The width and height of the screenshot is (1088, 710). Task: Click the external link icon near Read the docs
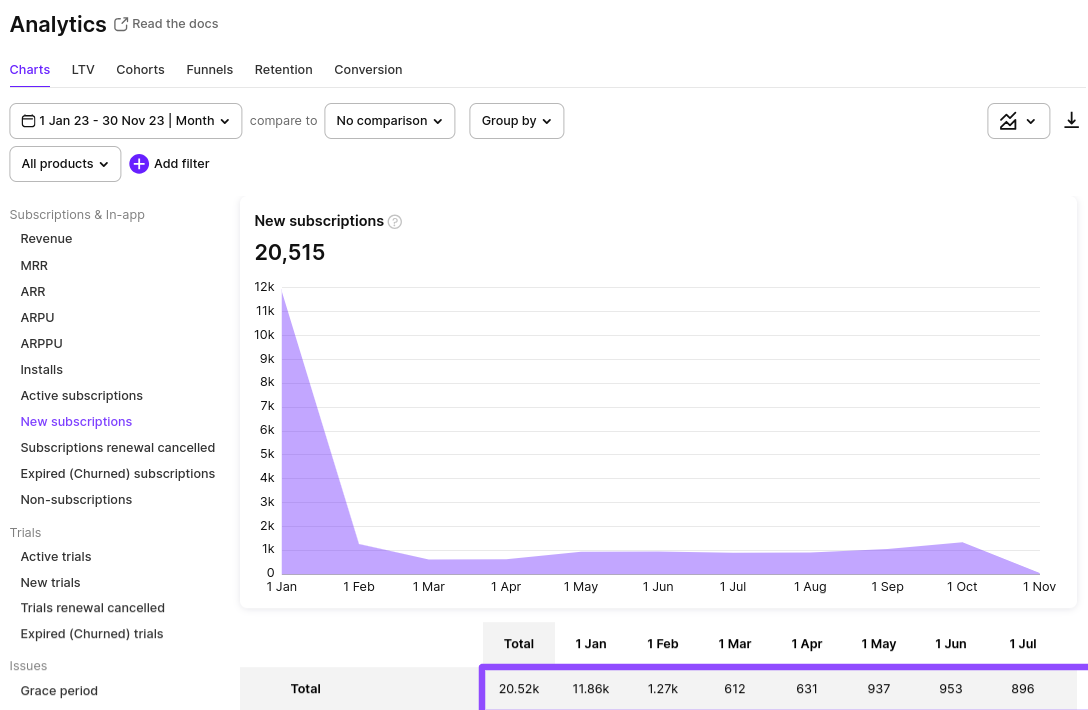coord(121,22)
